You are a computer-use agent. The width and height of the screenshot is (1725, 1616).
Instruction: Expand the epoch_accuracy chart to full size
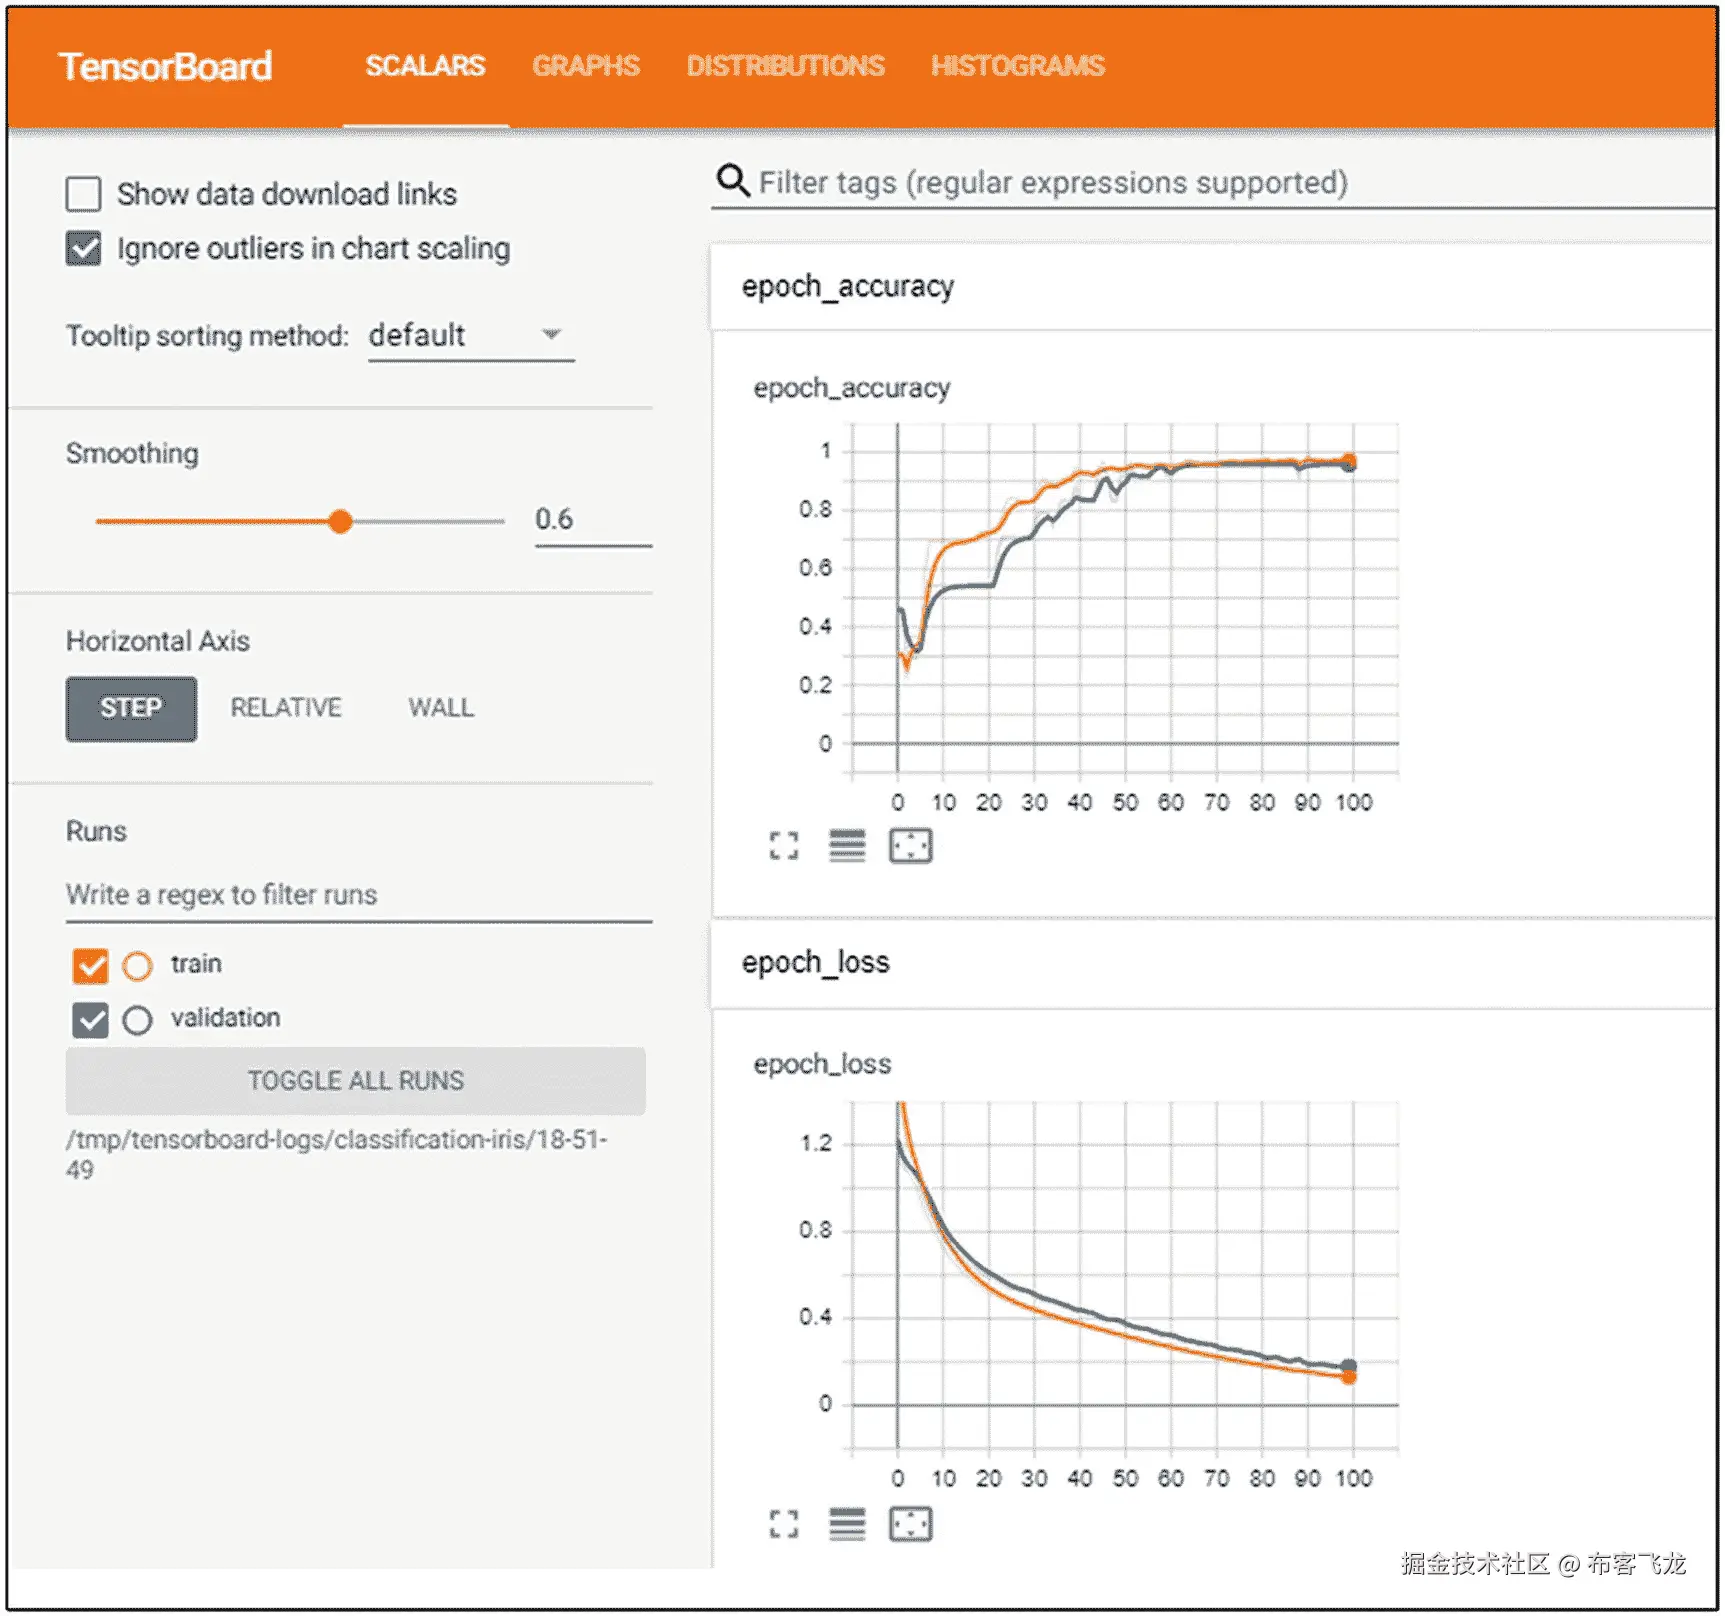point(784,846)
